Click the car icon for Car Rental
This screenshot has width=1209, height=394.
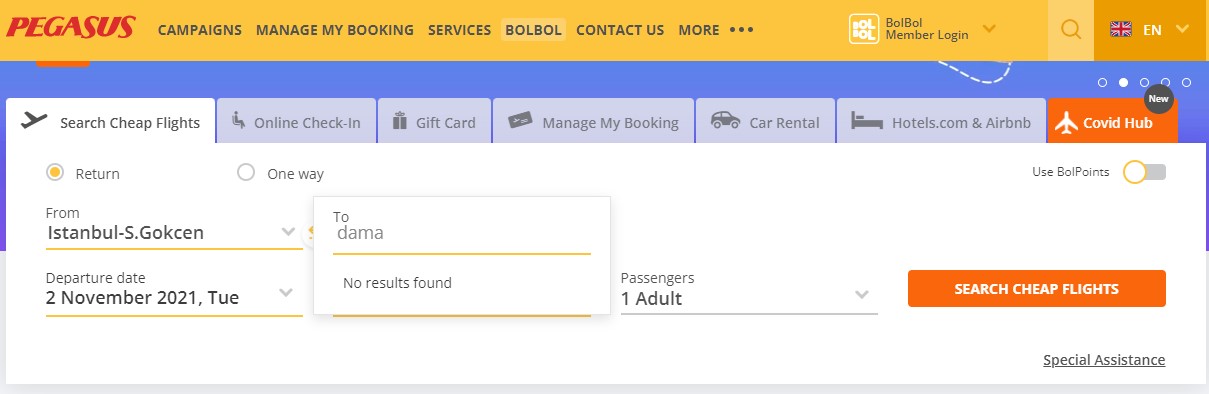pos(725,121)
